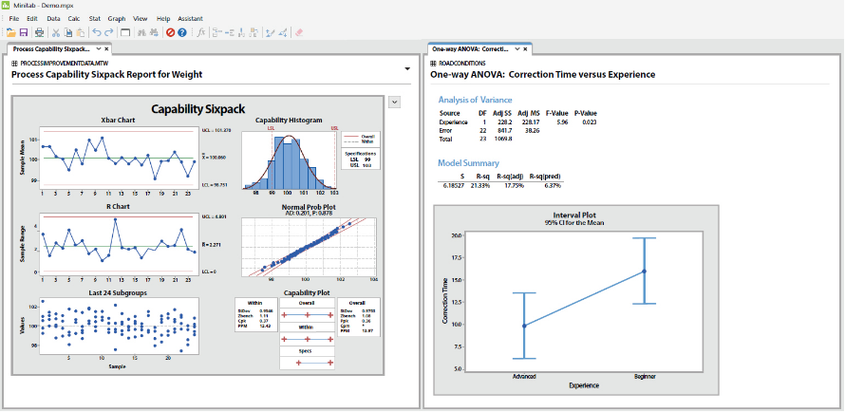Click the Print icon in the toolbar
Image resolution: width=845 pixels, height=412 pixels.
click(39, 33)
